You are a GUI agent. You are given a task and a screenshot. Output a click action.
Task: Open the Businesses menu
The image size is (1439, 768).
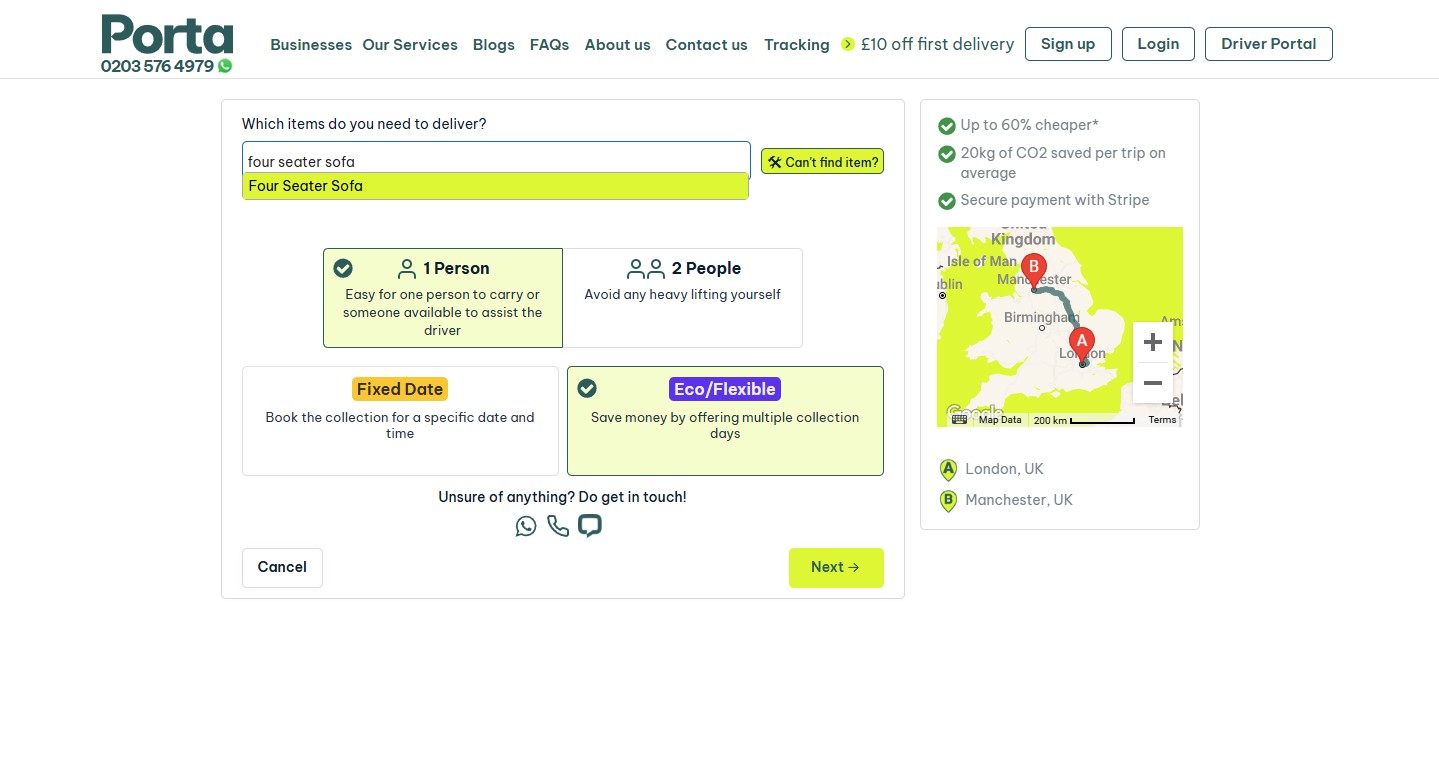pos(311,45)
